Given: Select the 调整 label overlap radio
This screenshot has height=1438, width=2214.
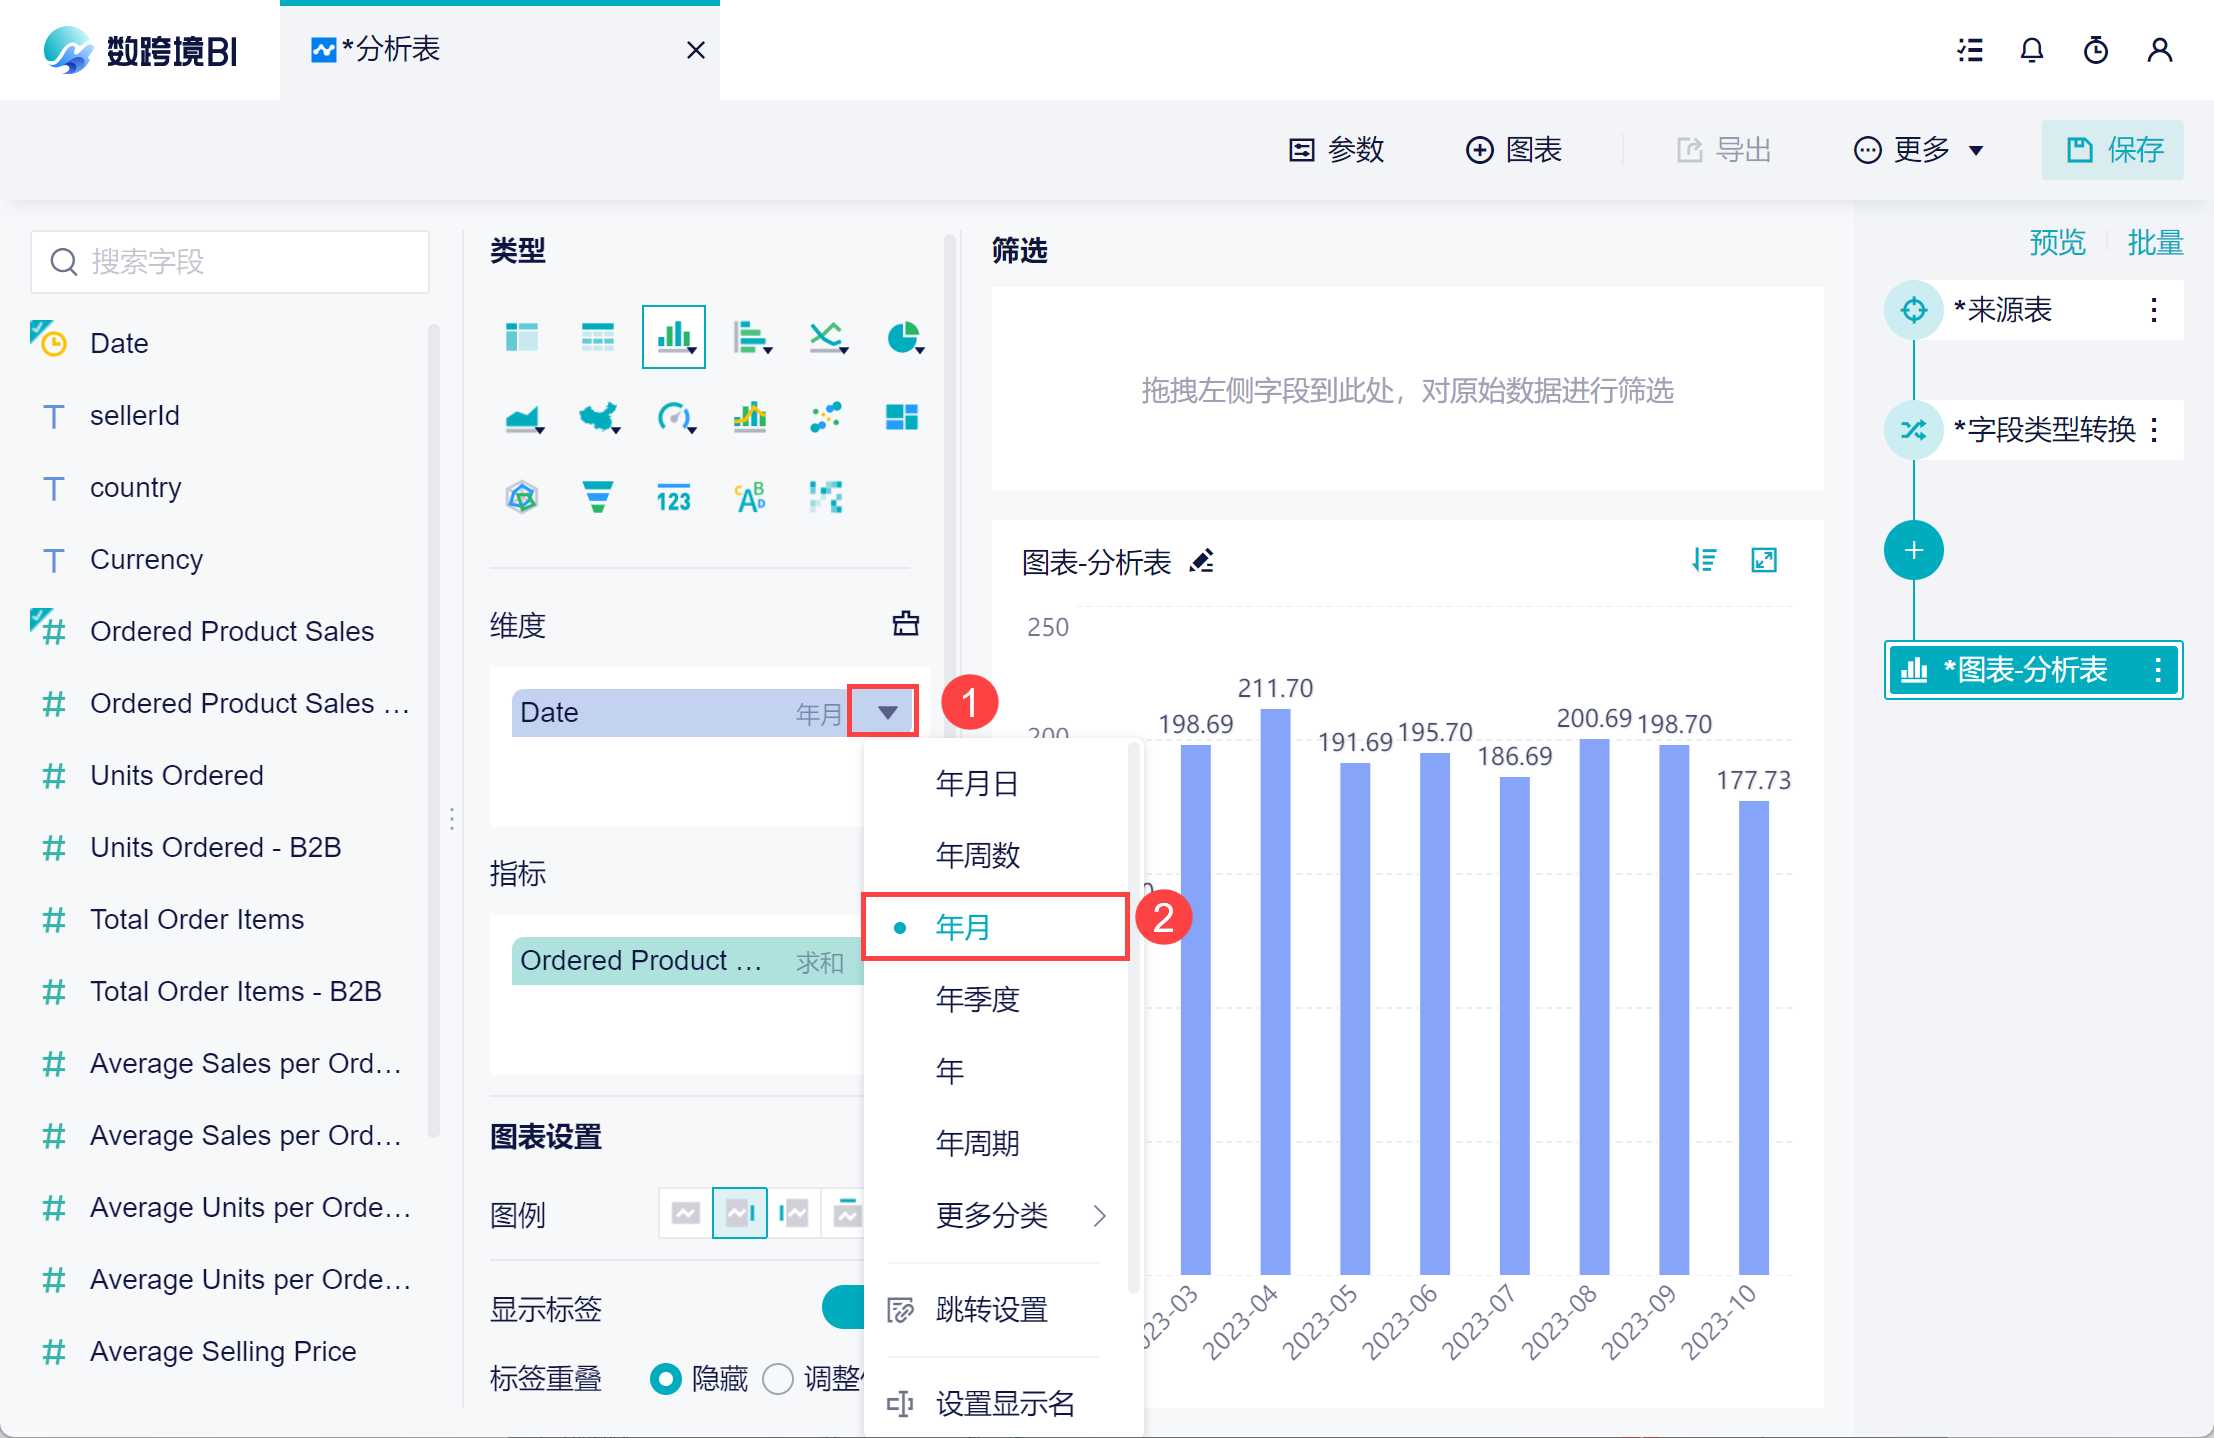Looking at the screenshot, I should (778, 1379).
